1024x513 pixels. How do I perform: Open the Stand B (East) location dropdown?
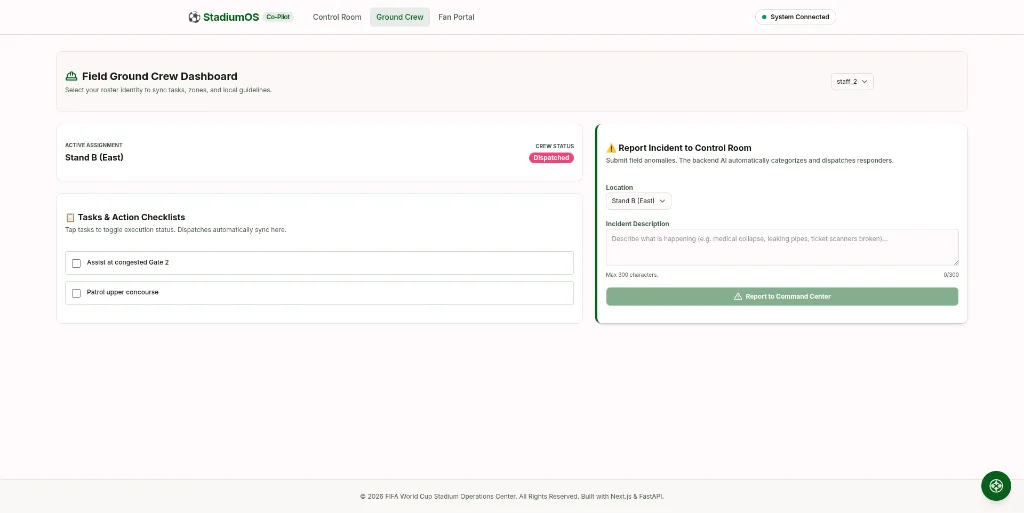pyautogui.click(x=638, y=201)
